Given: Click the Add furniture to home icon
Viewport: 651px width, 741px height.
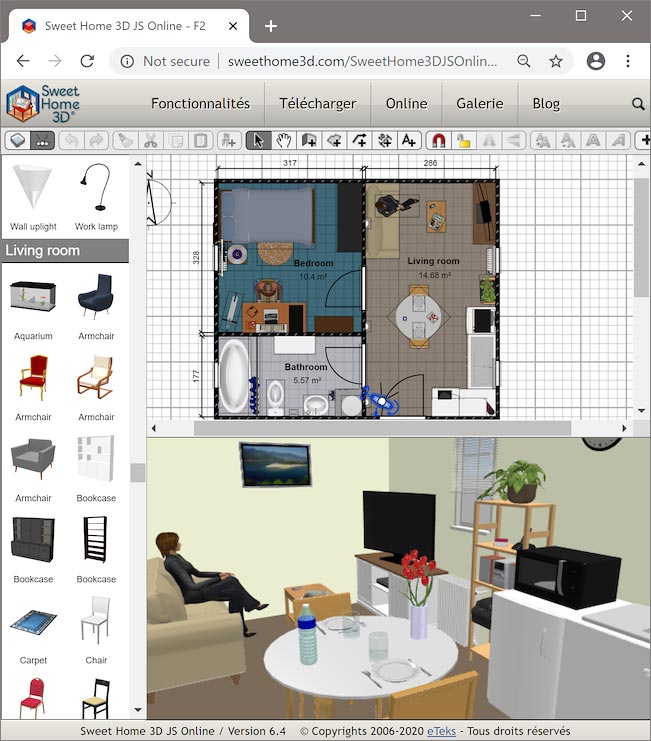Looking at the screenshot, I should coord(229,140).
